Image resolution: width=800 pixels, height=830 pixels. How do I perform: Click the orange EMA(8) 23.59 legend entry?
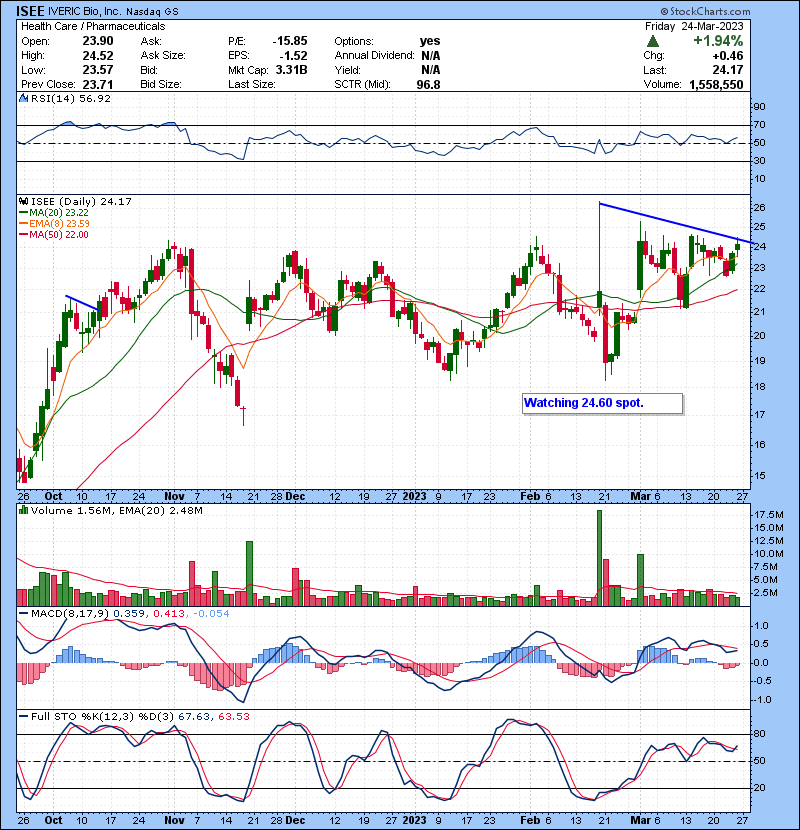(x=55, y=223)
